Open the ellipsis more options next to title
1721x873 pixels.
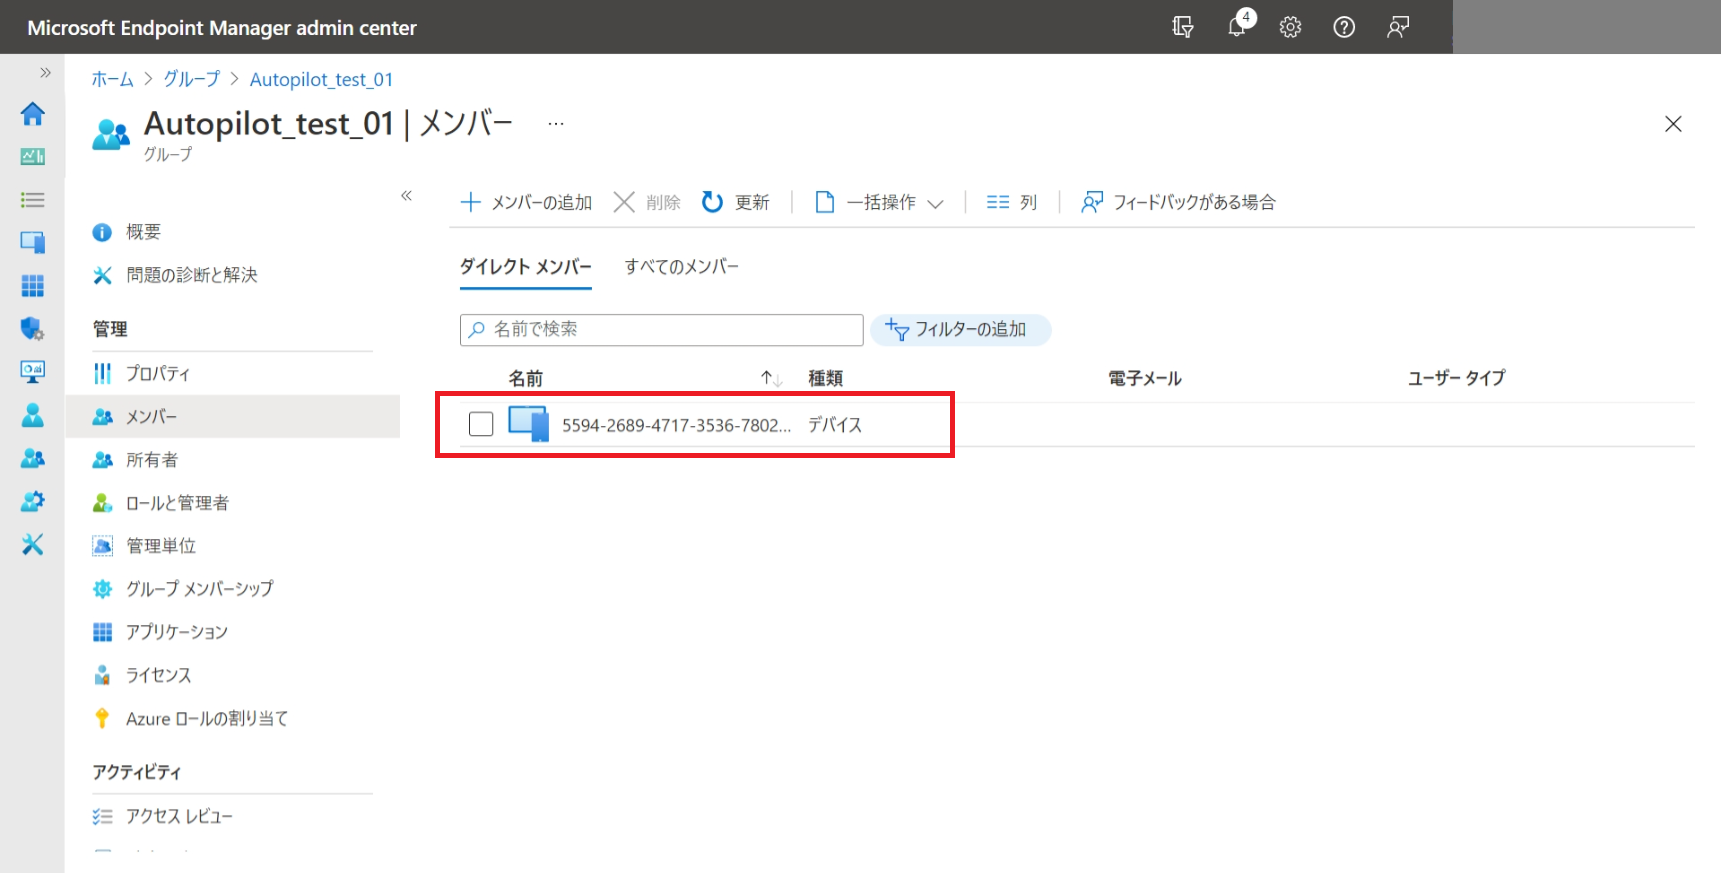coord(556,123)
